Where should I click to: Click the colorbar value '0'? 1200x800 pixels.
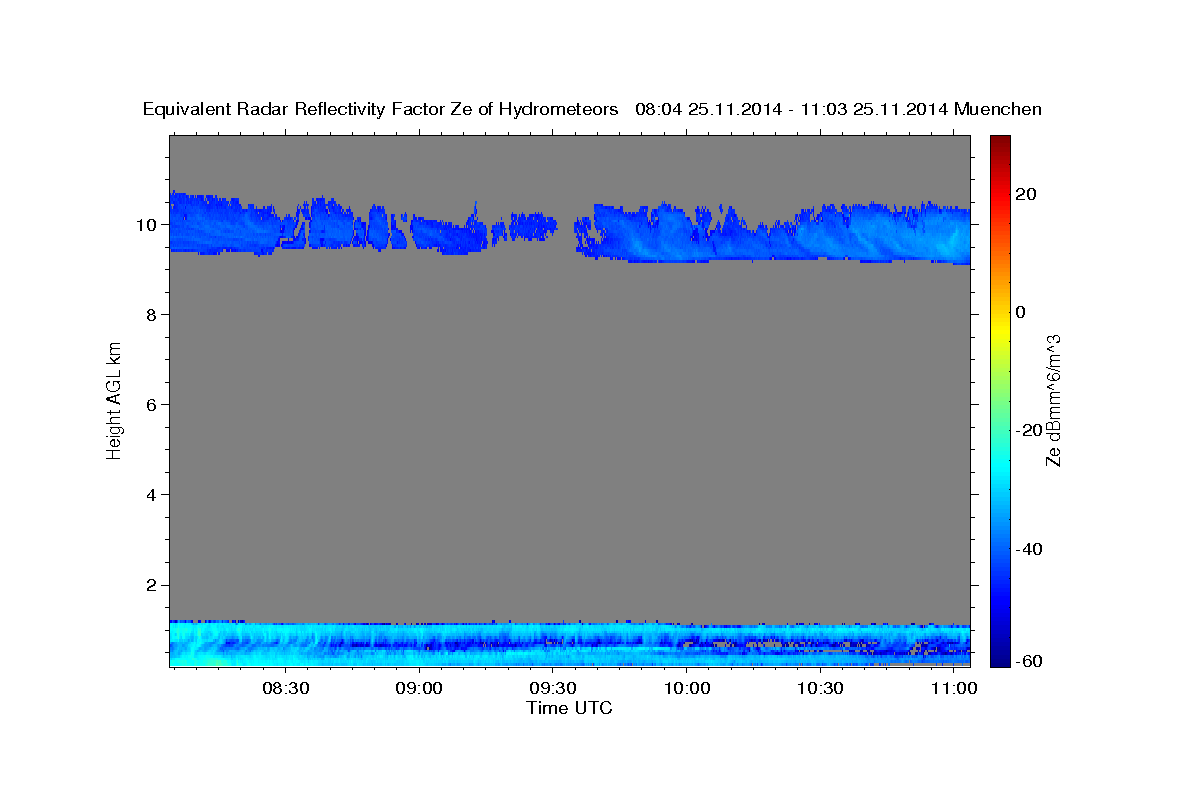[x=1021, y=312]
